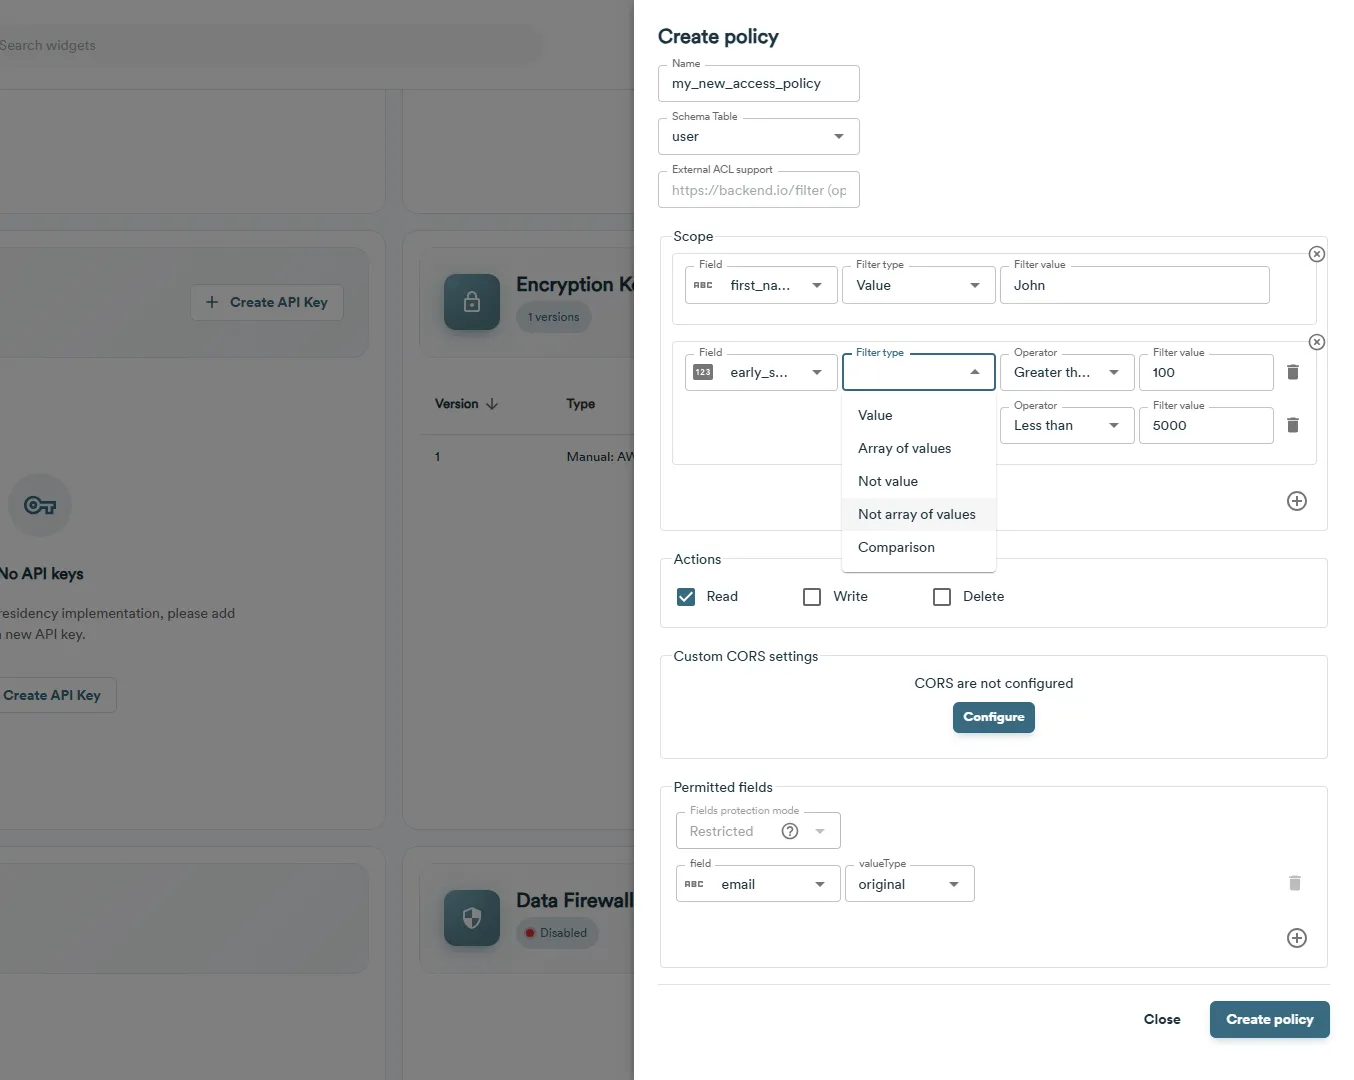This screenshot has width=1354, height=1080.
Task: Open the Value Filter type dropdown
Action: [919, 285]
